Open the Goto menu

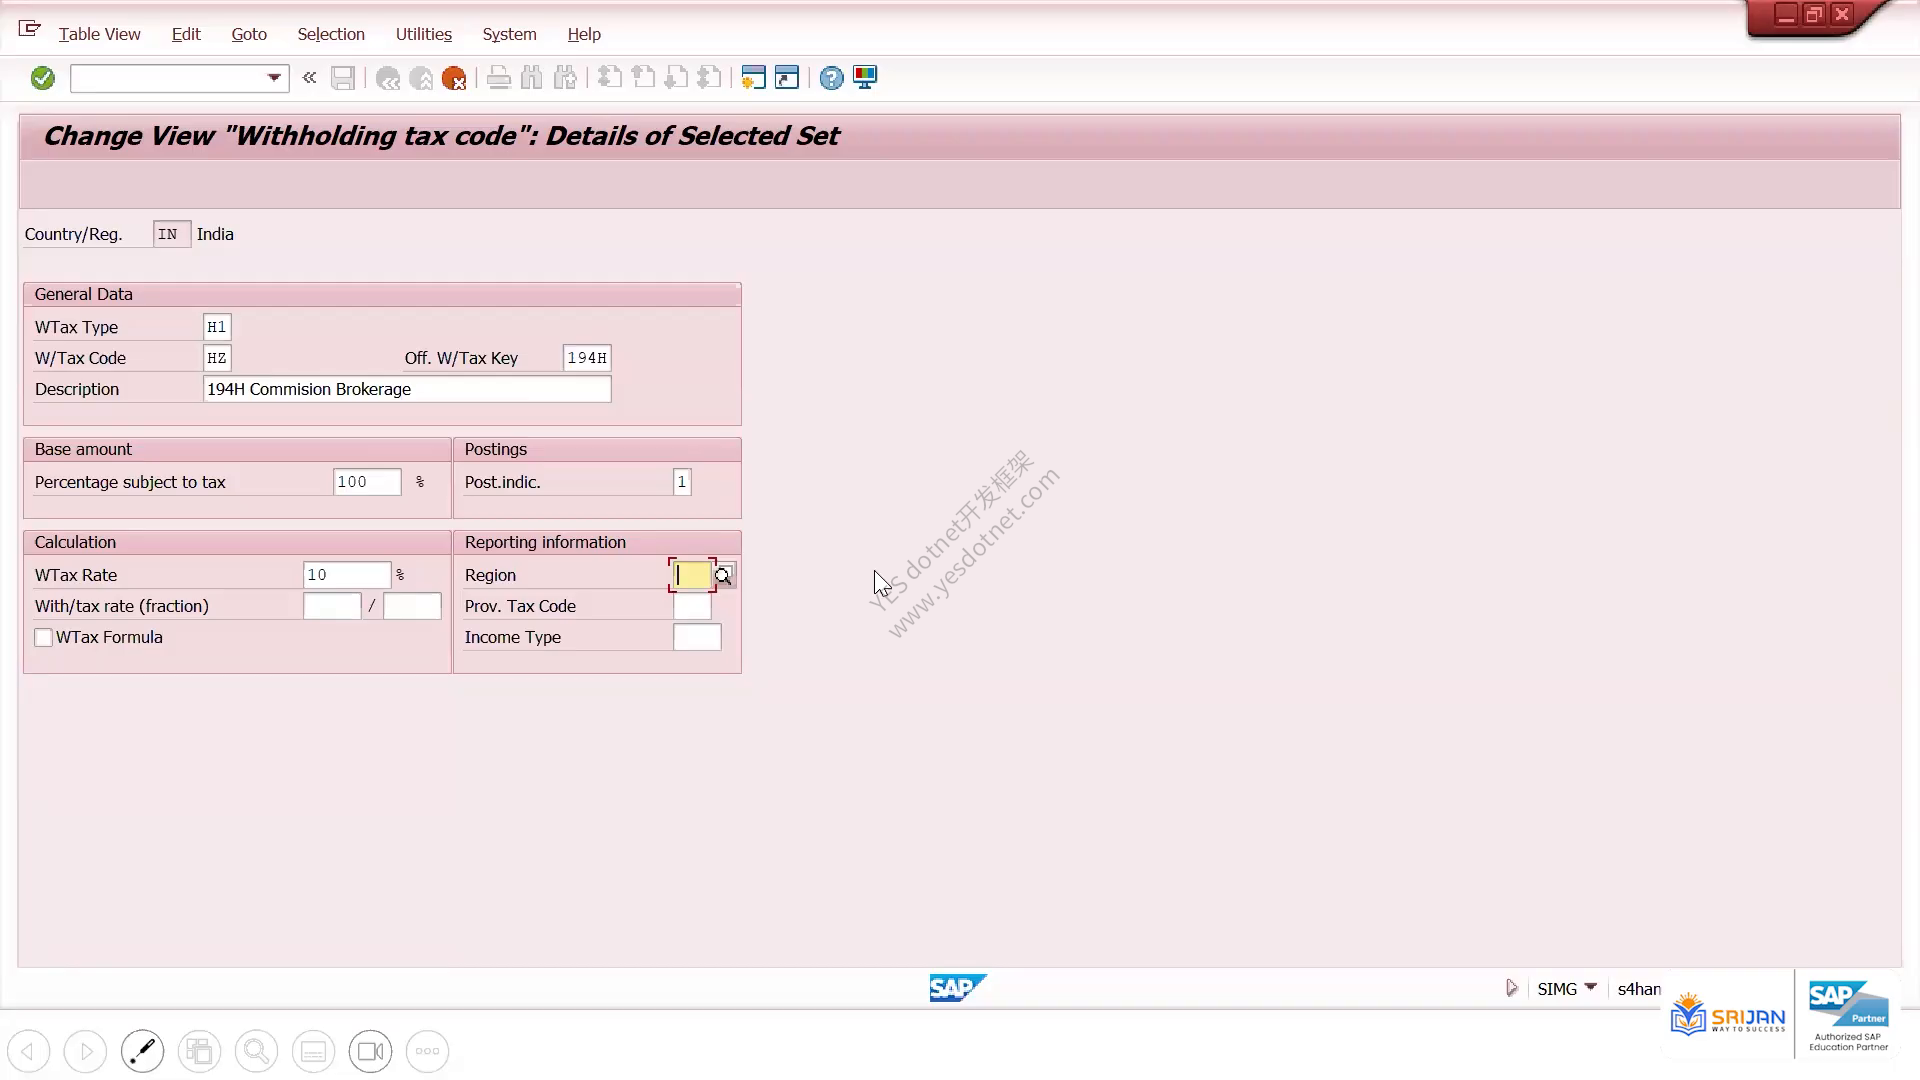(249, 34)
